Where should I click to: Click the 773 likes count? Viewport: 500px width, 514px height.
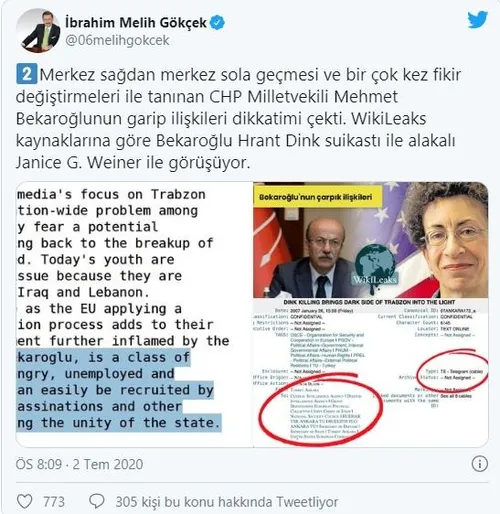point(54,502)
